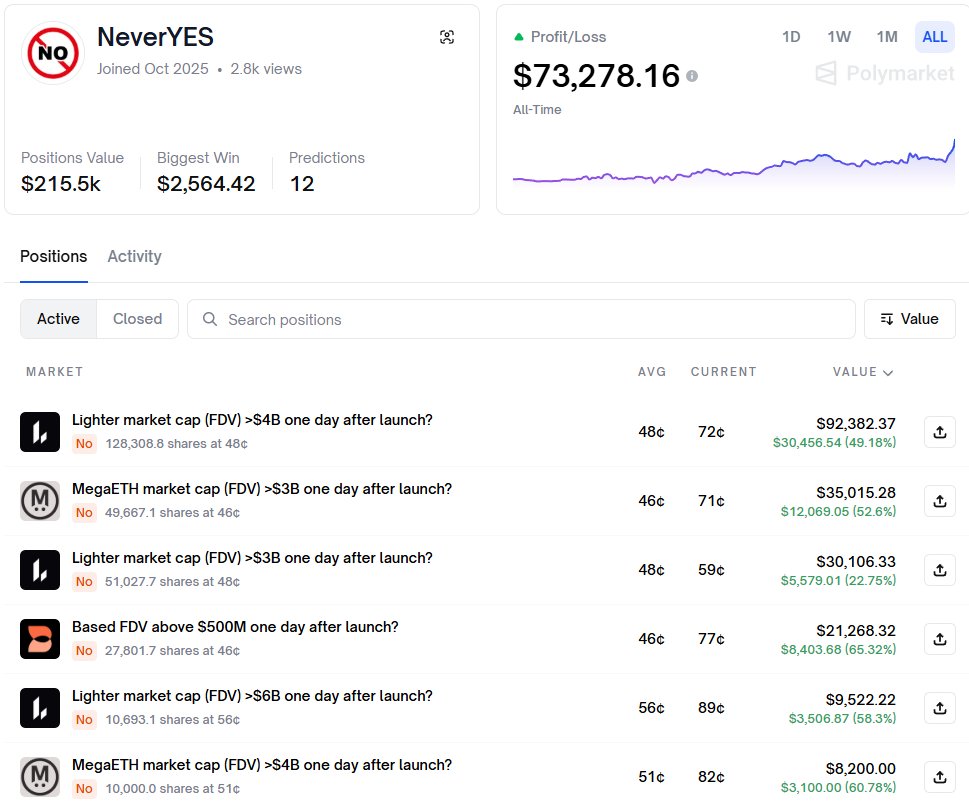Share the MegaETH >$4B position

coord(940,777)
